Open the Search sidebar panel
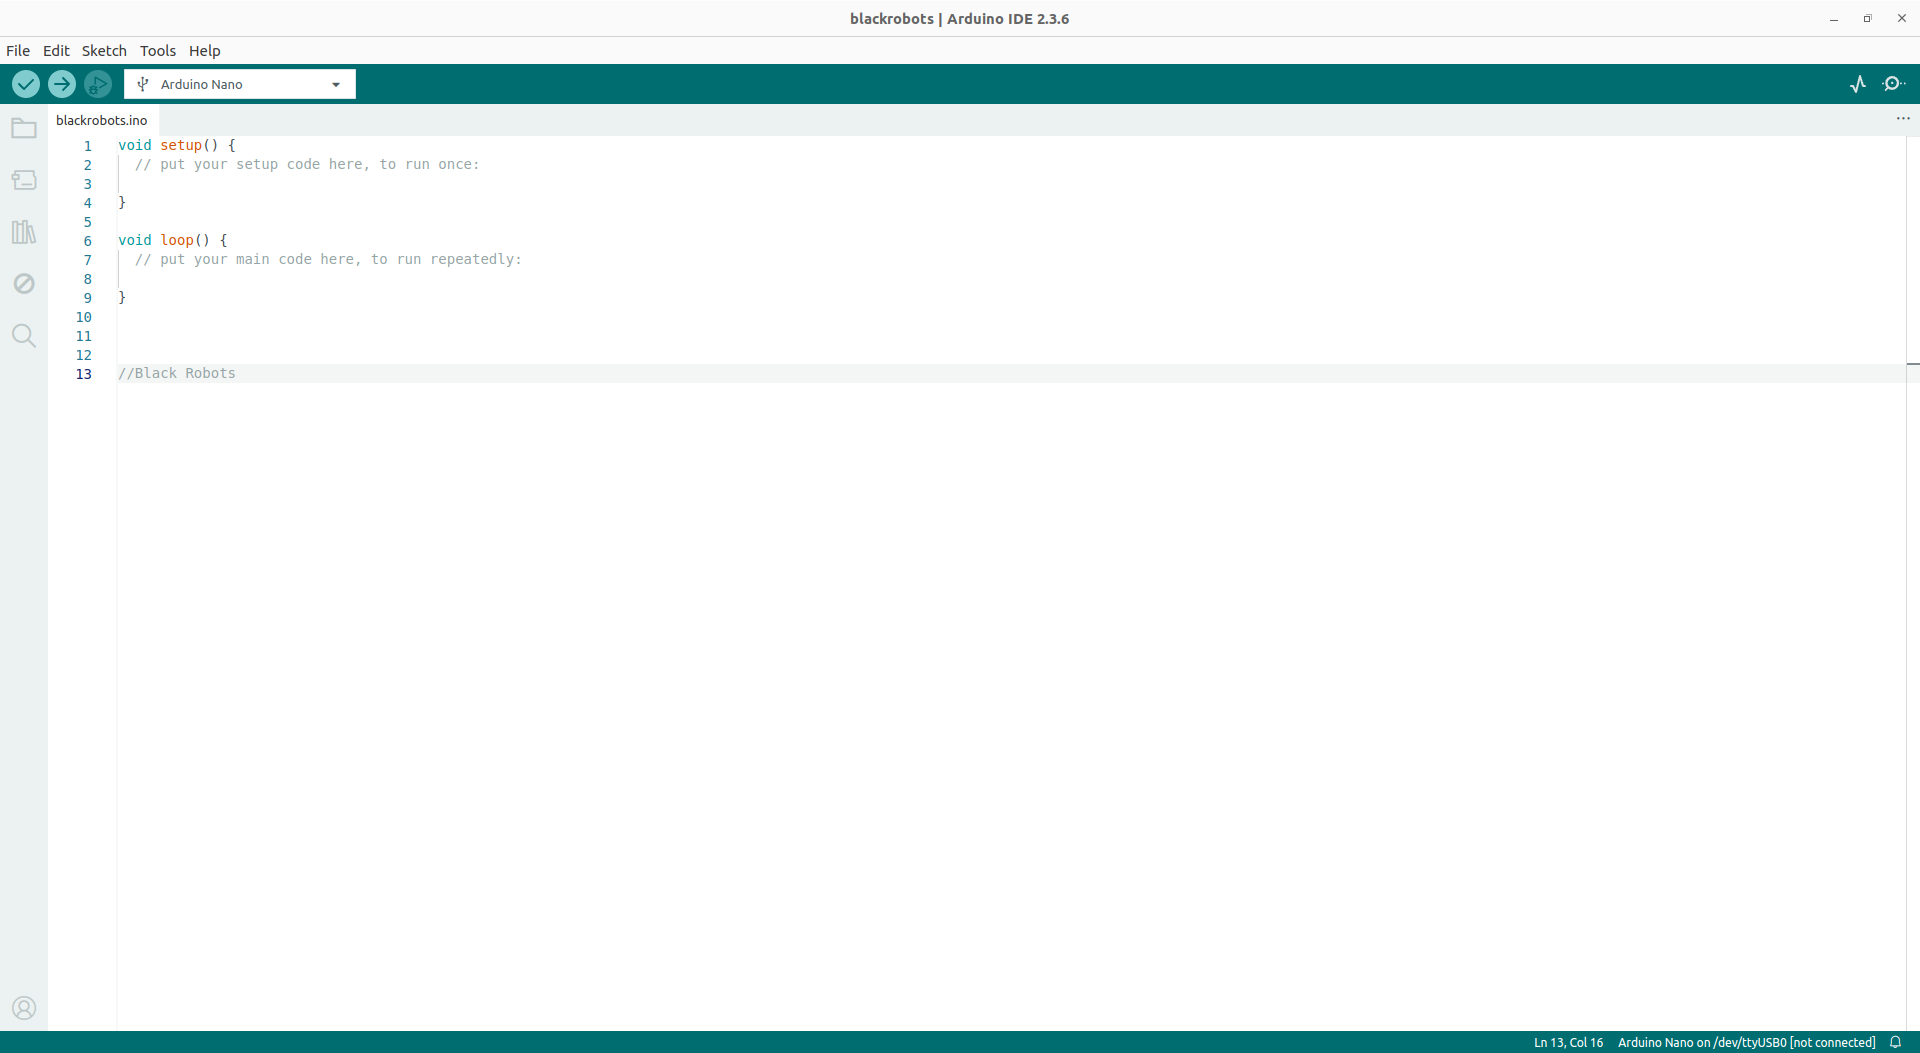The width and height of the screenshot is (1920, 1053). click(24, 336)
